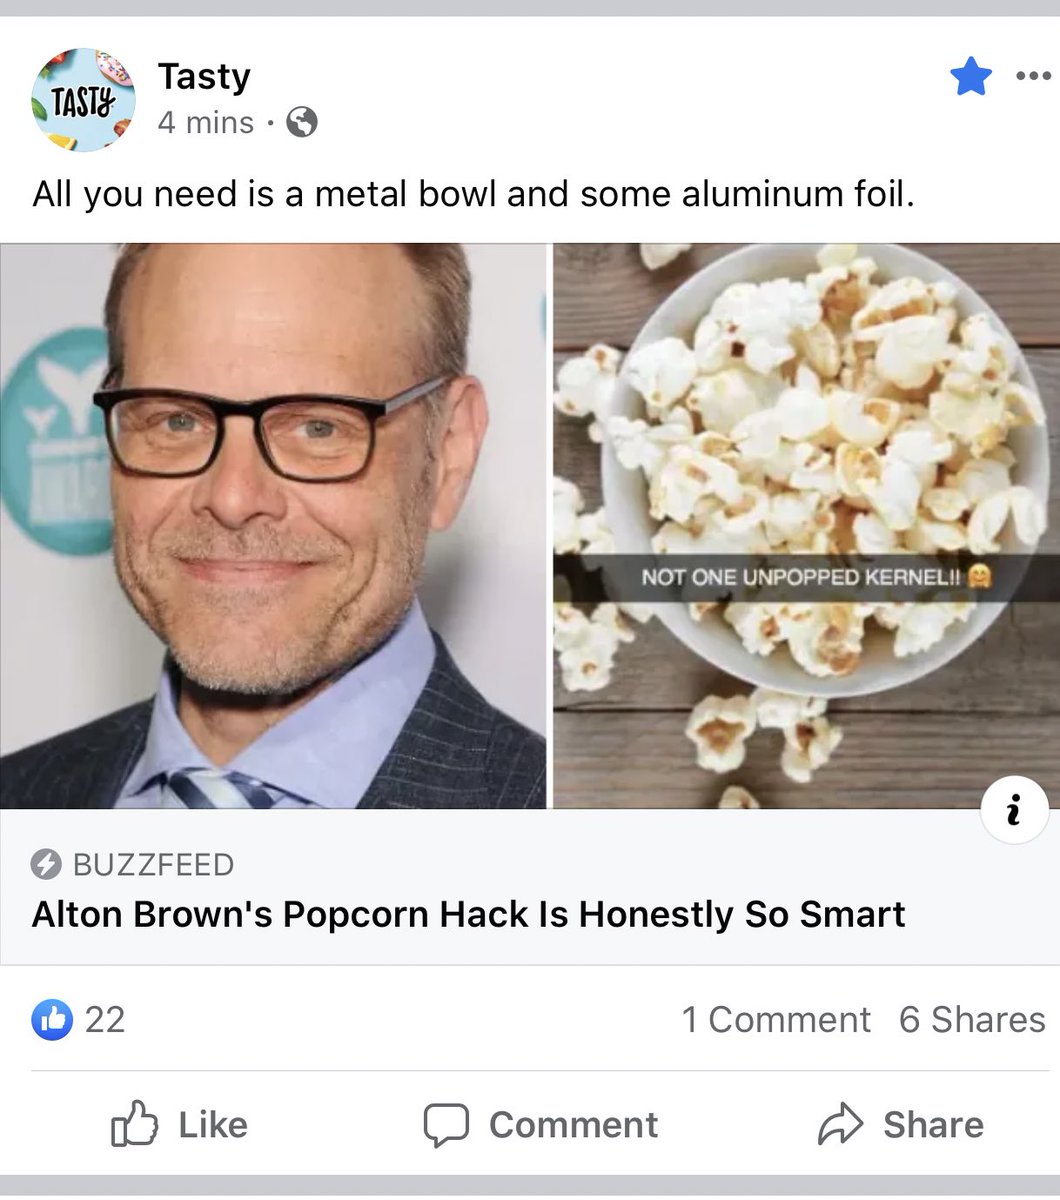Image resolution: width=1060 pixels, height=1200 pixels.
Task: Click the speech bubble Comment icon
Action: [446, 1125]
